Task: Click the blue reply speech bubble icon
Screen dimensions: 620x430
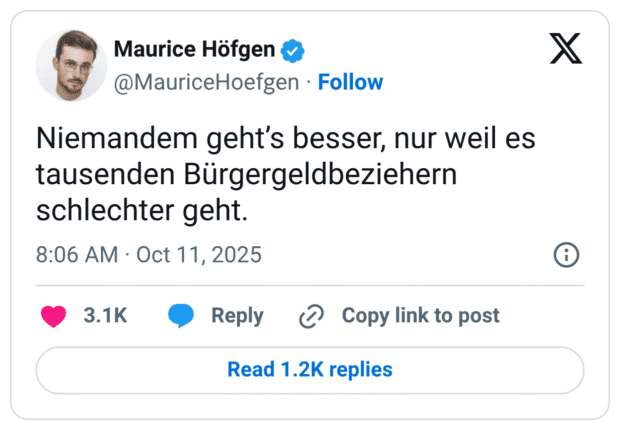Action: tap(181, 316)
